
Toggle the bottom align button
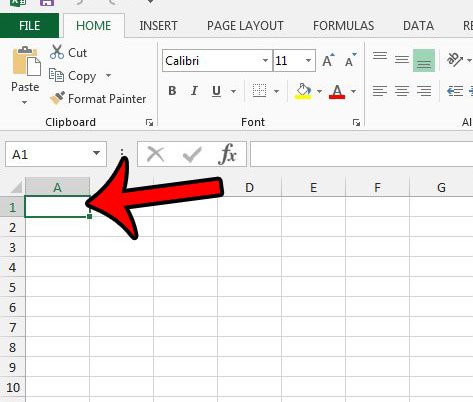tap(424, 60)
